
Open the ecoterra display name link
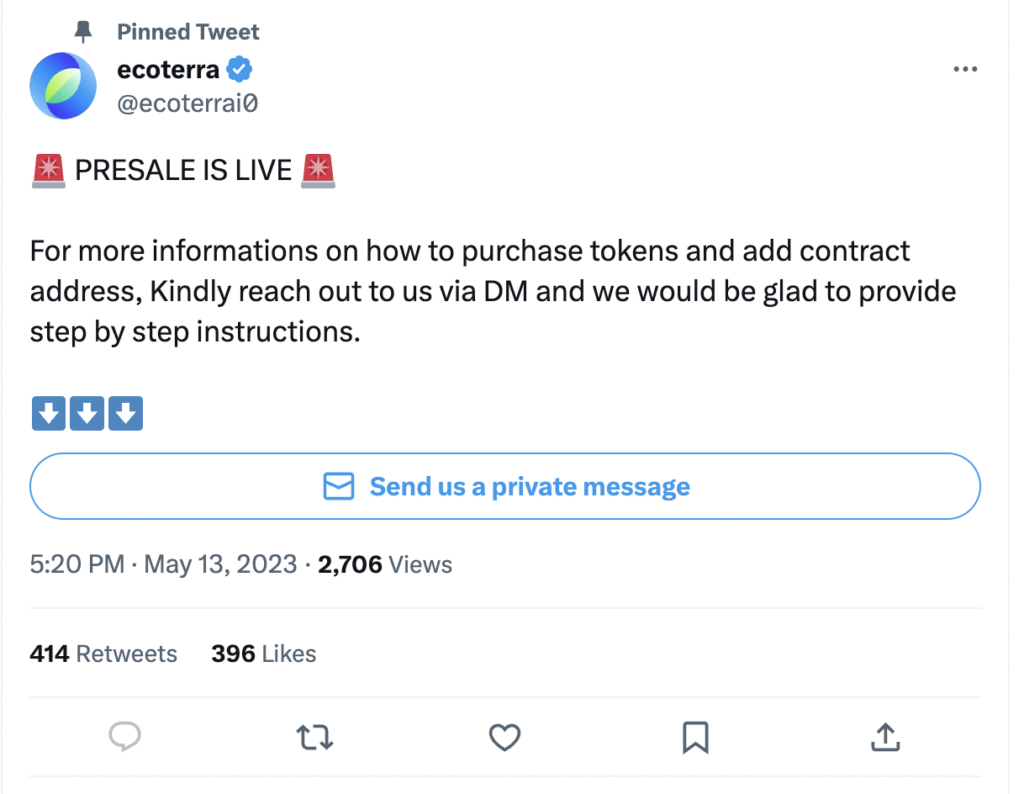(x=168, y=70)
